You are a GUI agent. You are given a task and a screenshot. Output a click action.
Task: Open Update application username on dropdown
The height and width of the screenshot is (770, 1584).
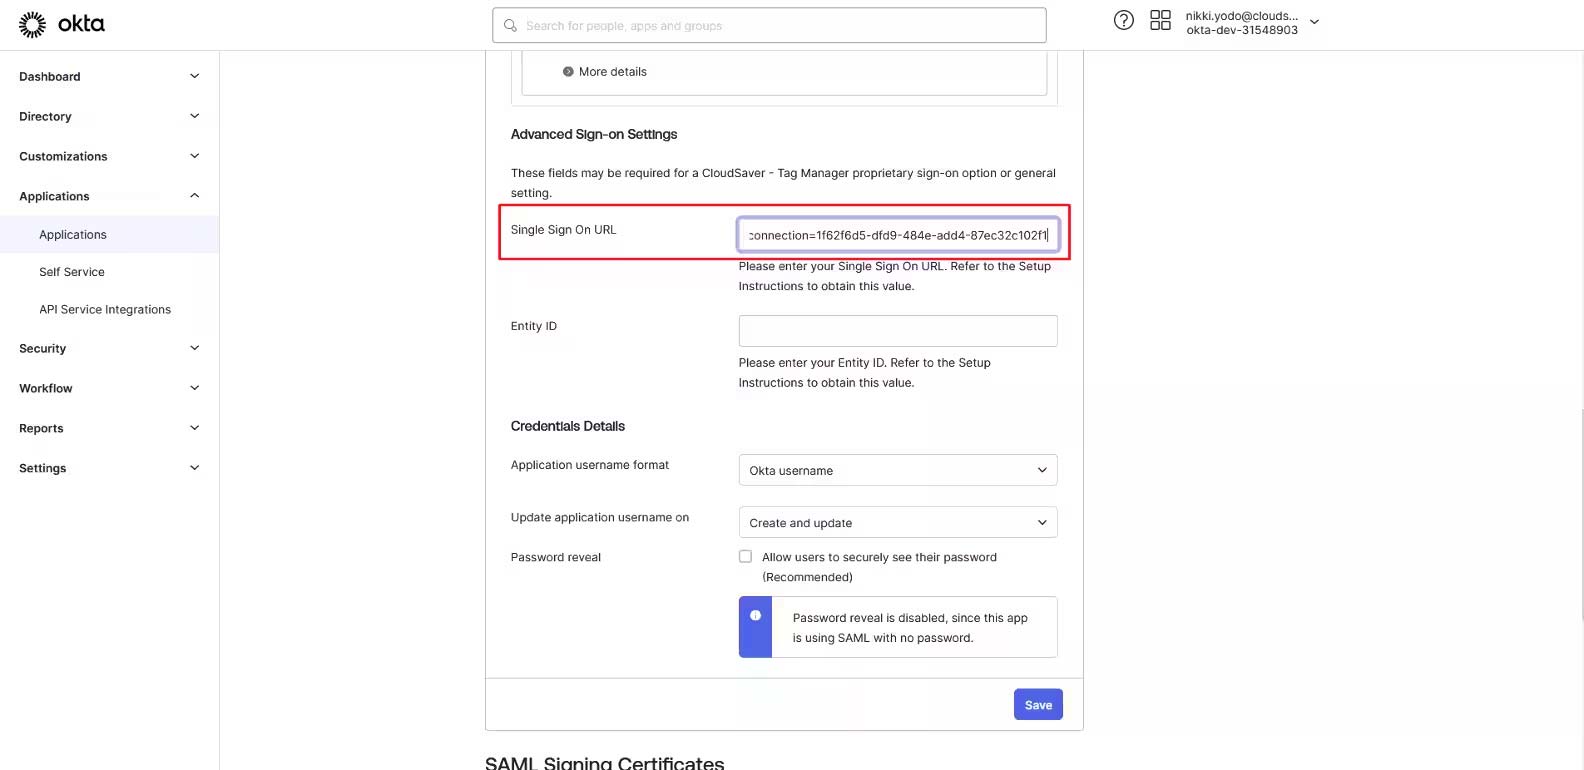click(x=897, y=522)
